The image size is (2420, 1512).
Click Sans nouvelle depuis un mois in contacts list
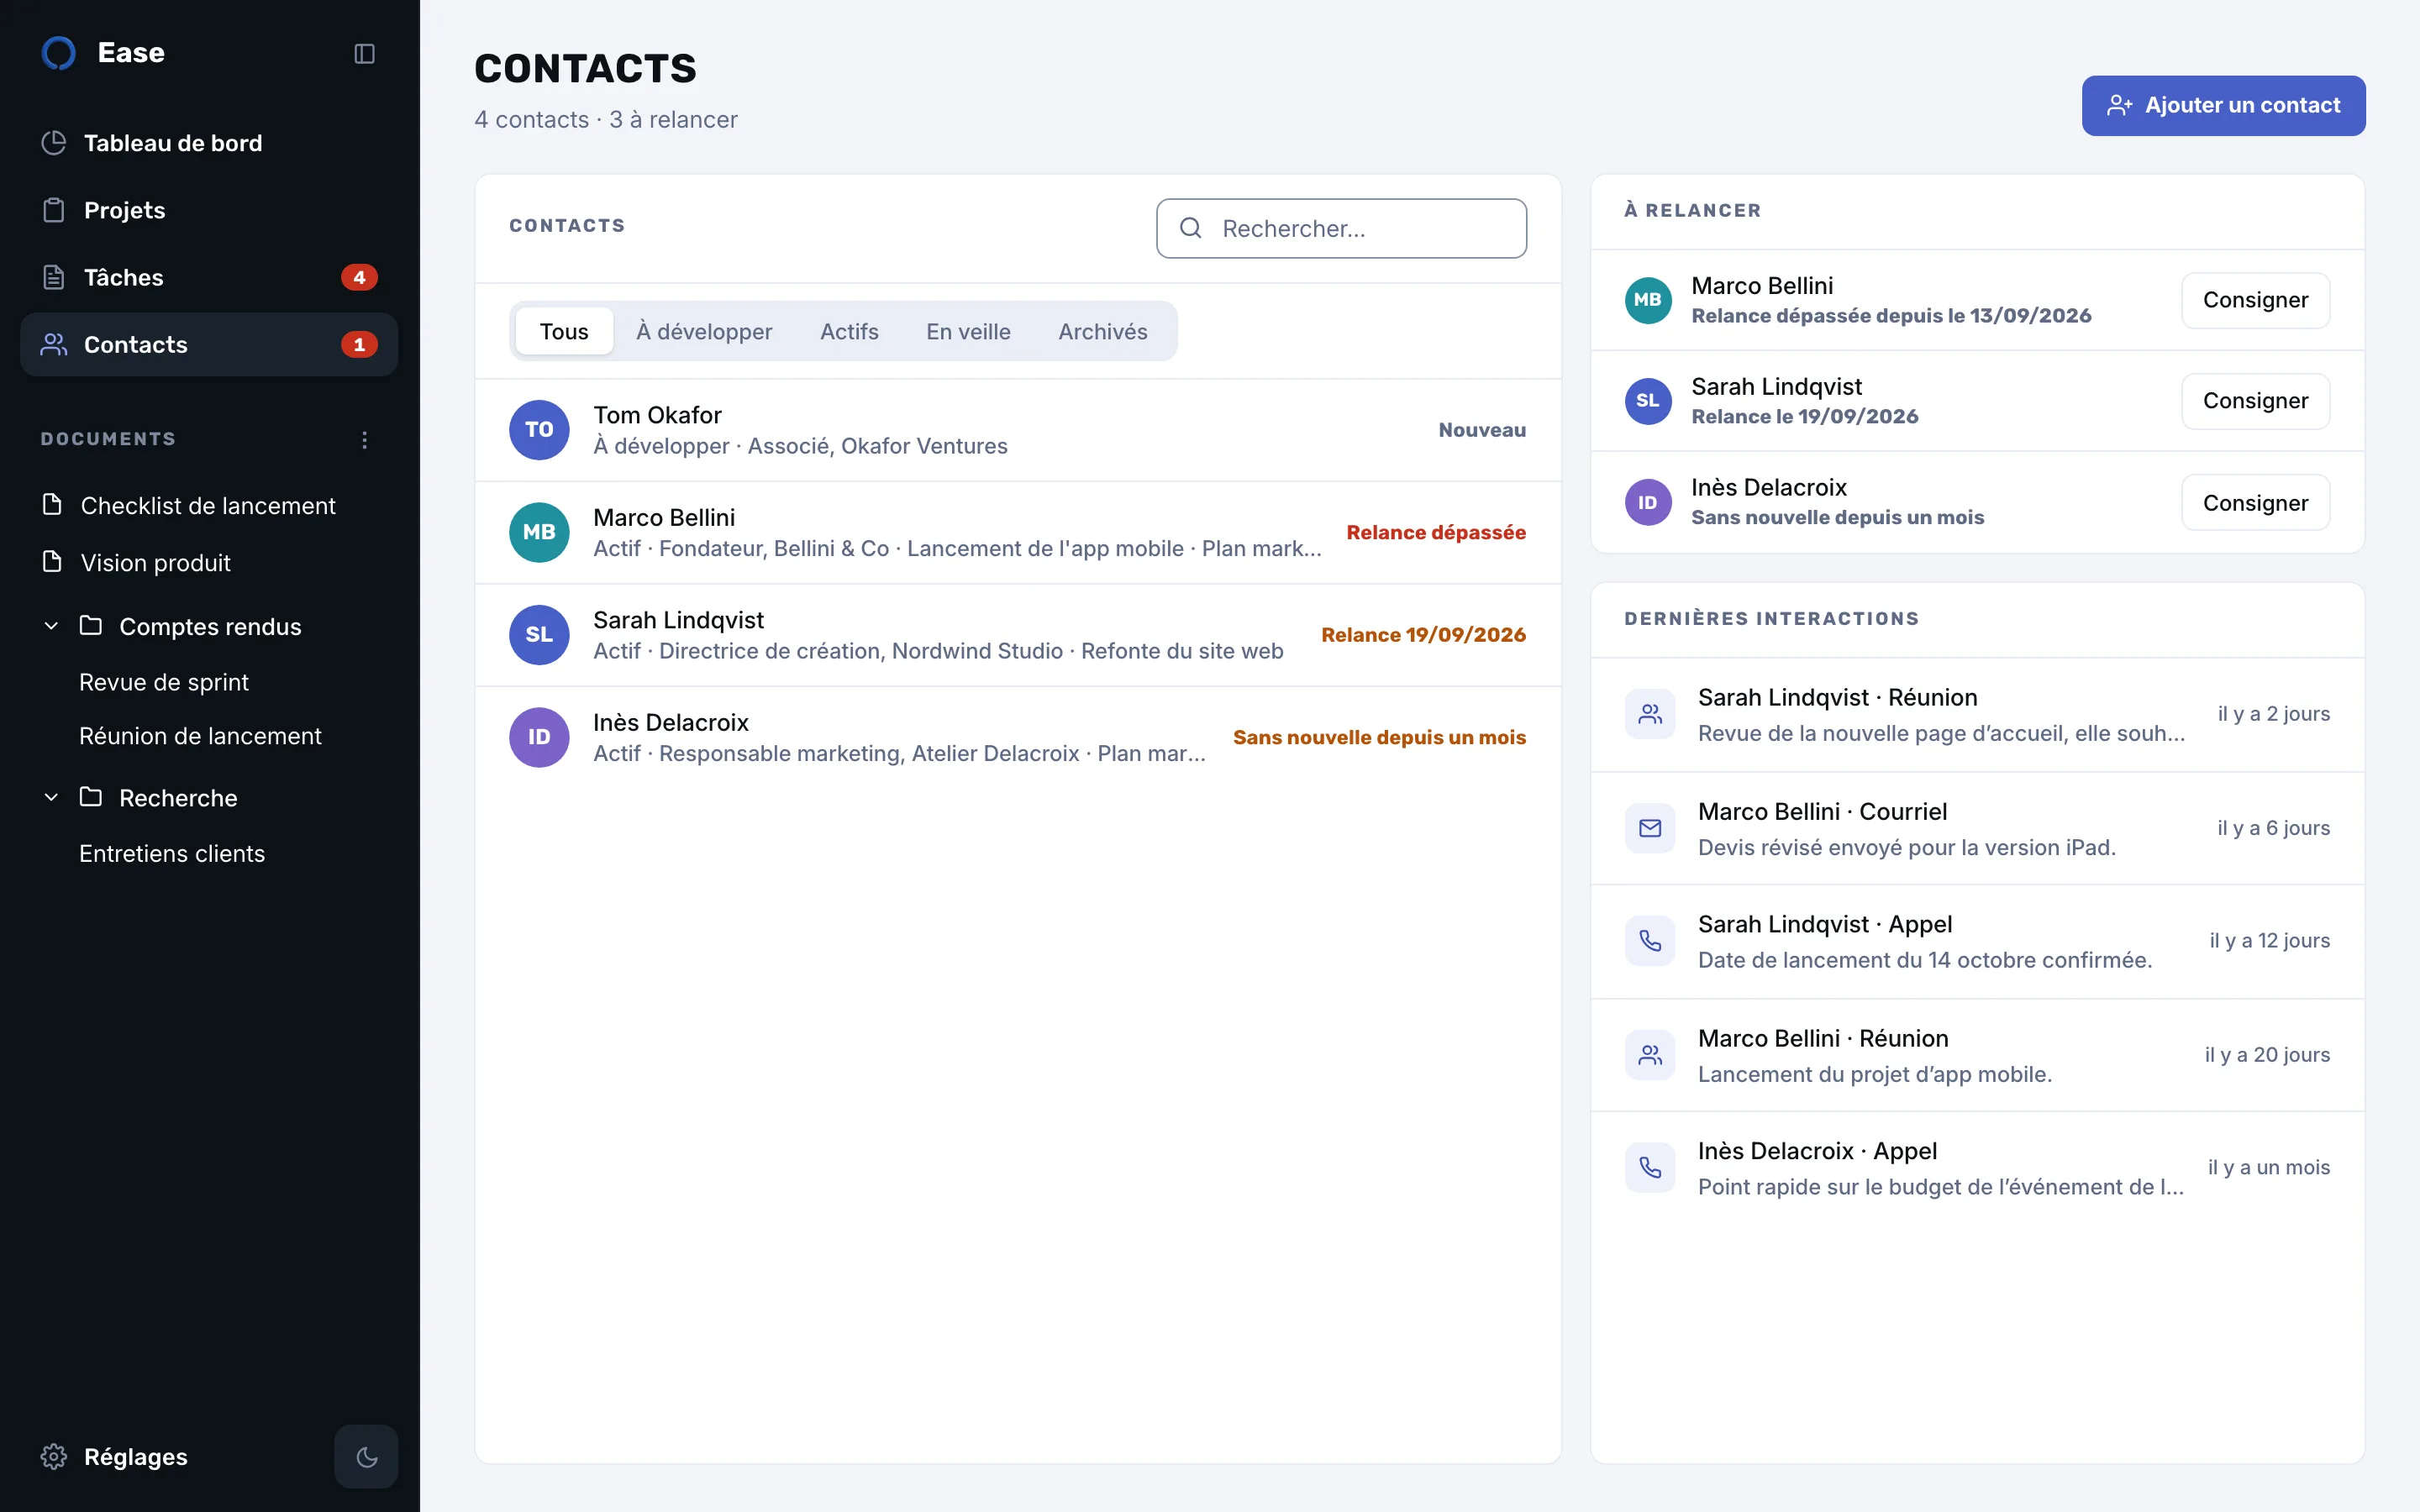(x=1379, y=737)
